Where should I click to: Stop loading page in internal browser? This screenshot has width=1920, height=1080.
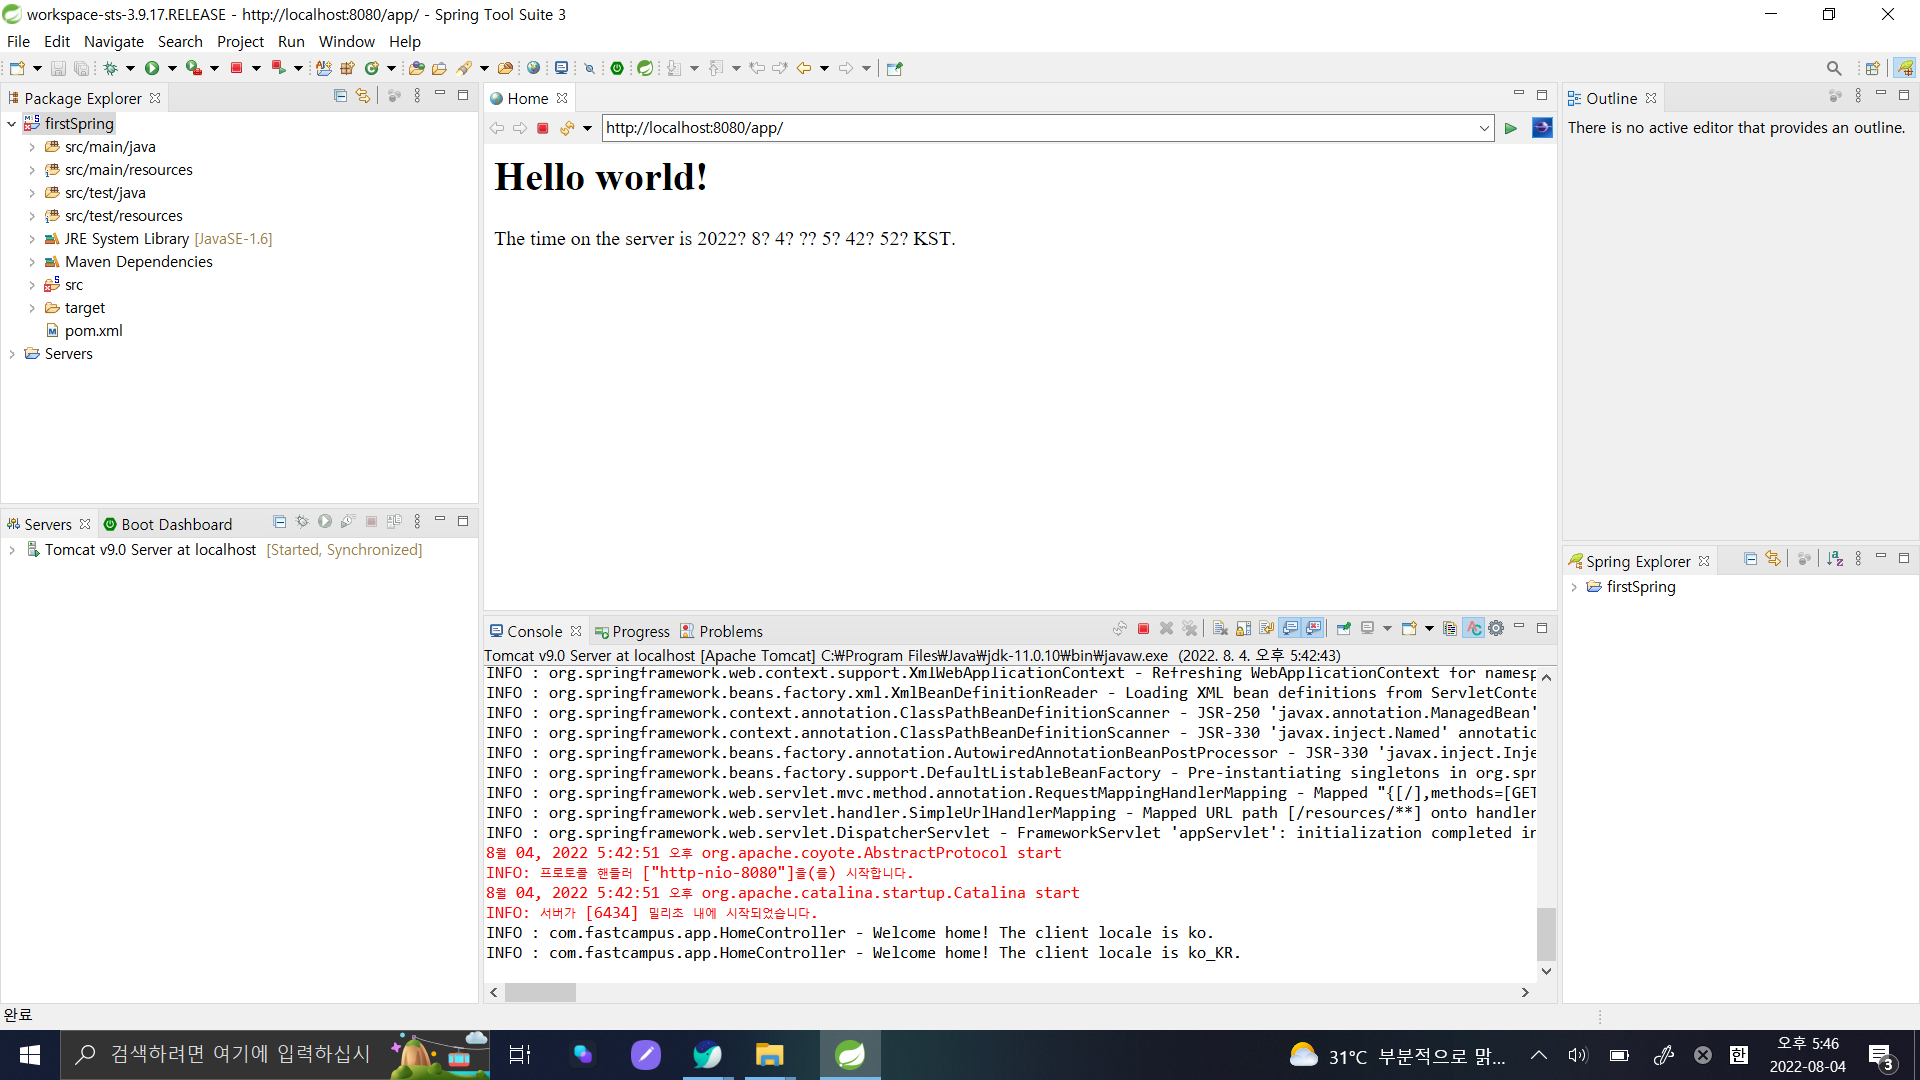[x=543, y=128]
